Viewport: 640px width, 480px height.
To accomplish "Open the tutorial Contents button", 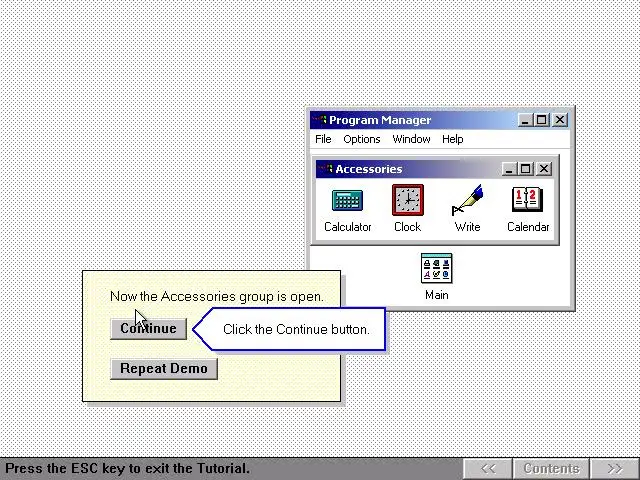I will click(551, 468).
